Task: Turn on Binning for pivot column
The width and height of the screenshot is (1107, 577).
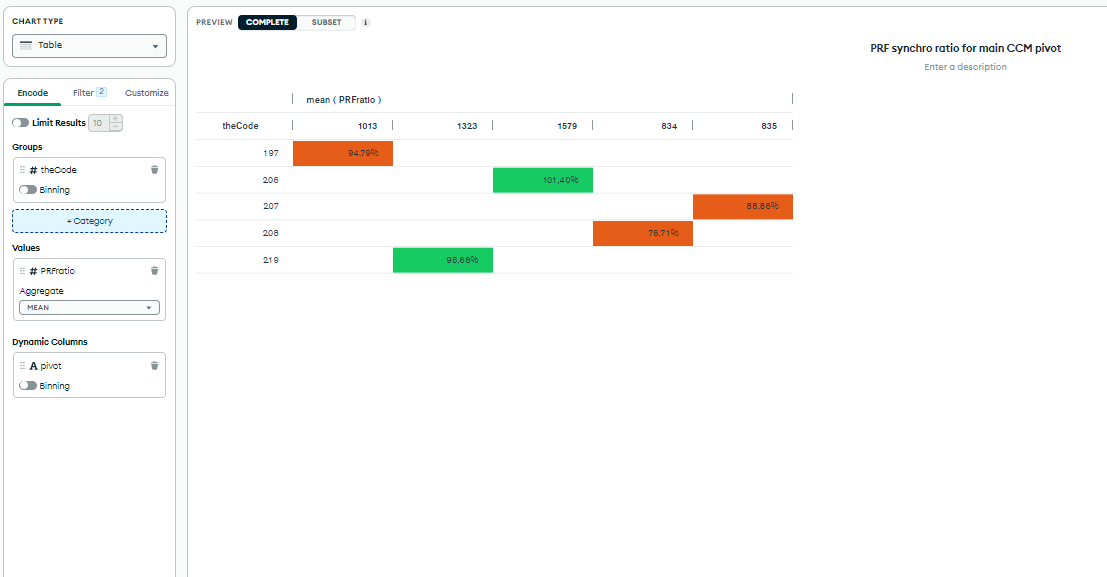Action: click(27, 386)
